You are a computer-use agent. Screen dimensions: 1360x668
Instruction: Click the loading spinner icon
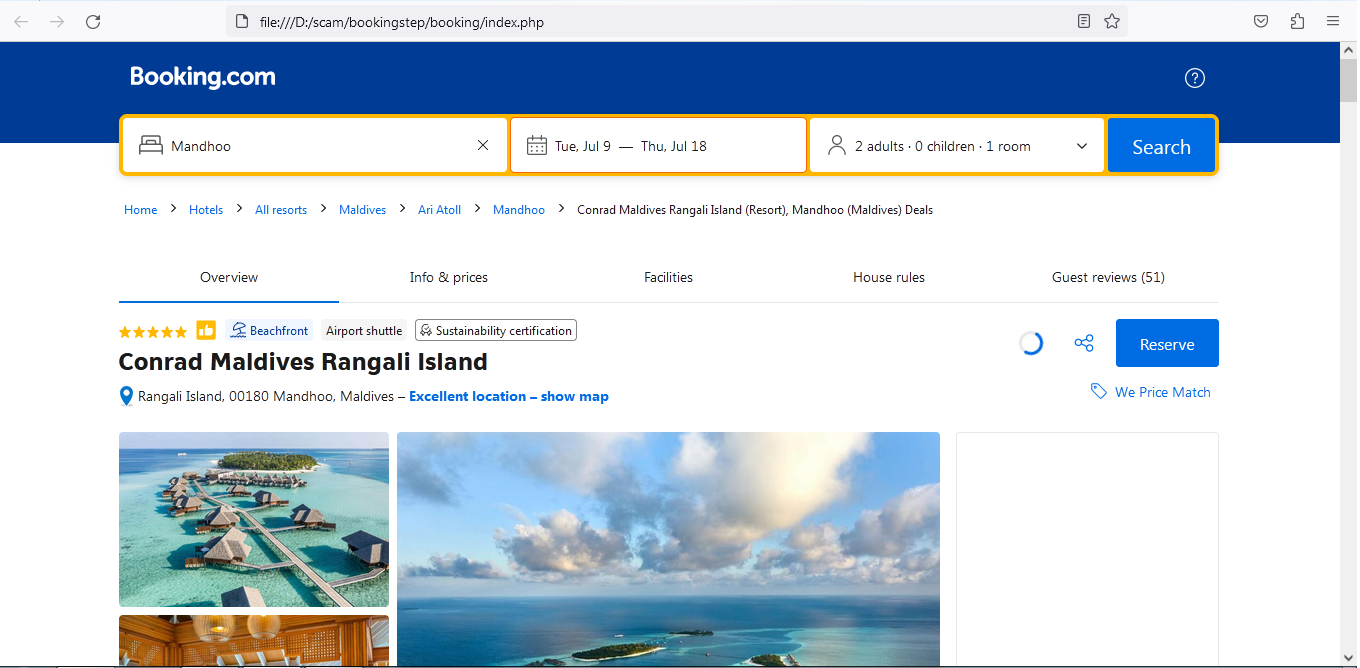1031,343
